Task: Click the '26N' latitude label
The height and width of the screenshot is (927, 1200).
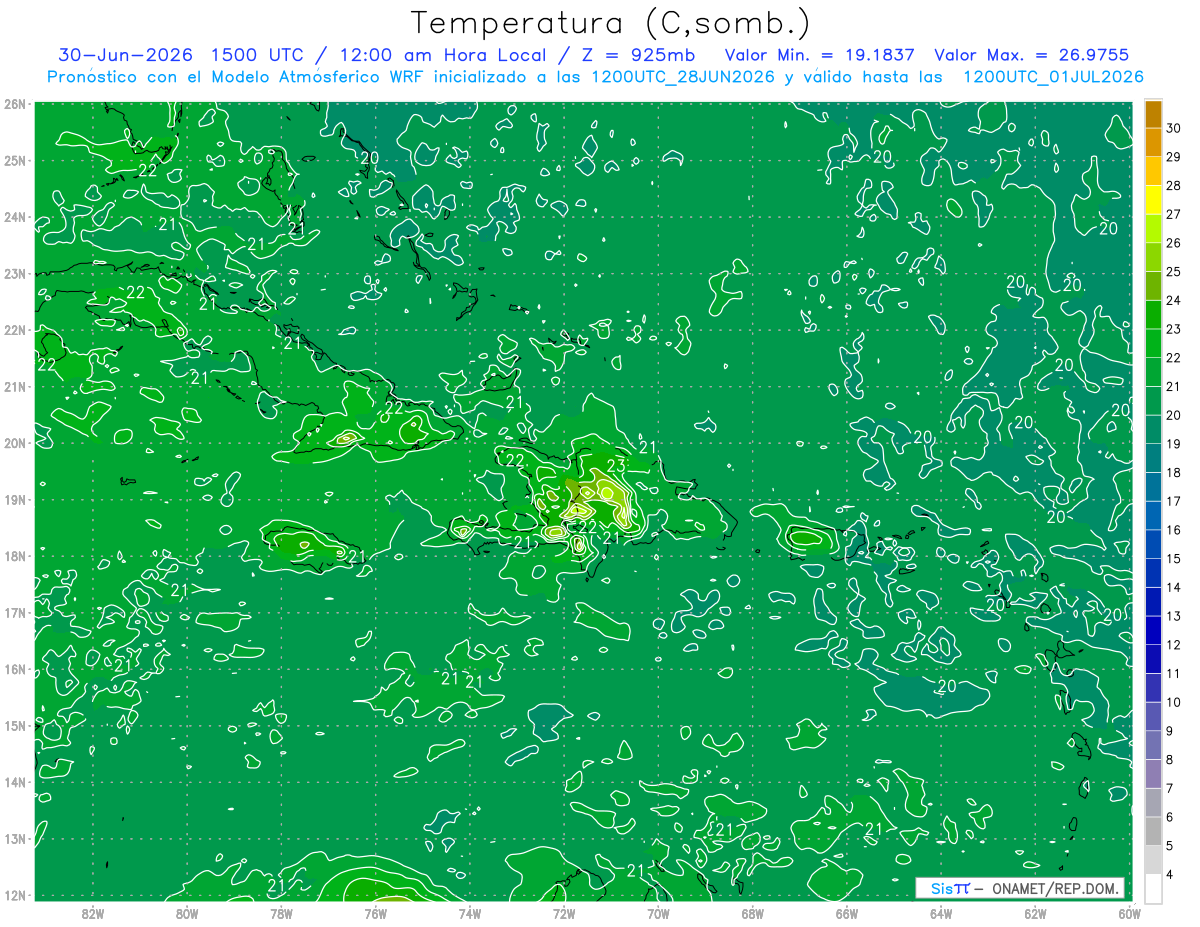Action: [x=14, y=104]
